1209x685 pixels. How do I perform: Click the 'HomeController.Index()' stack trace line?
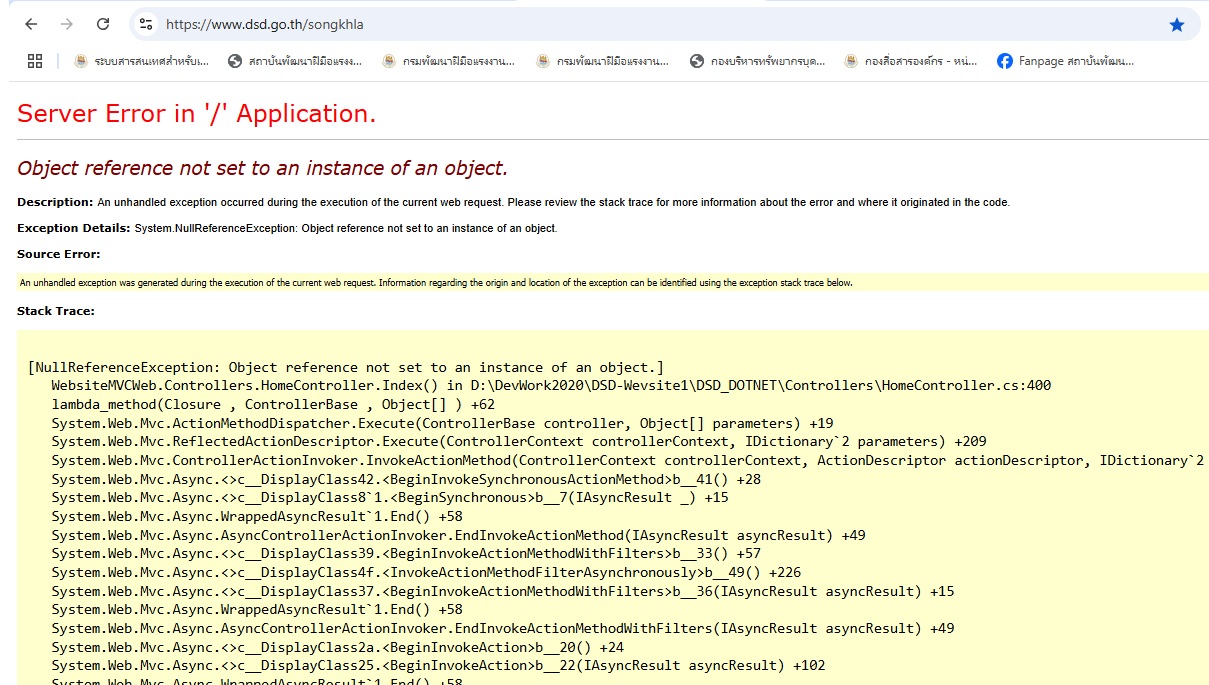[x=551, y=385]
